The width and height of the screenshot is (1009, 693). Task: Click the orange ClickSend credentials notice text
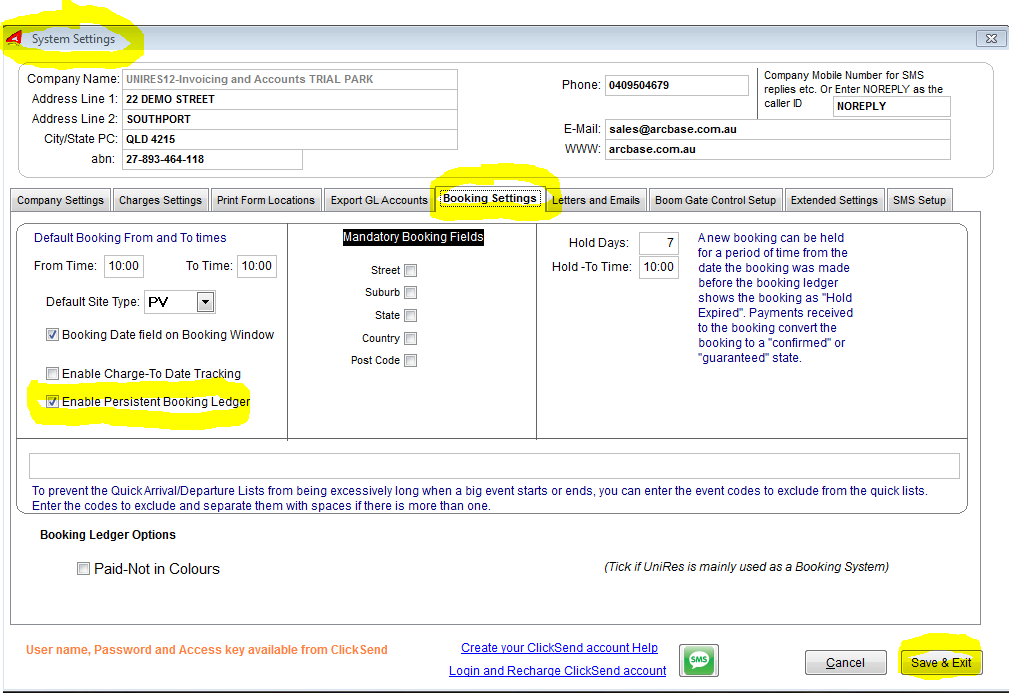207,650
